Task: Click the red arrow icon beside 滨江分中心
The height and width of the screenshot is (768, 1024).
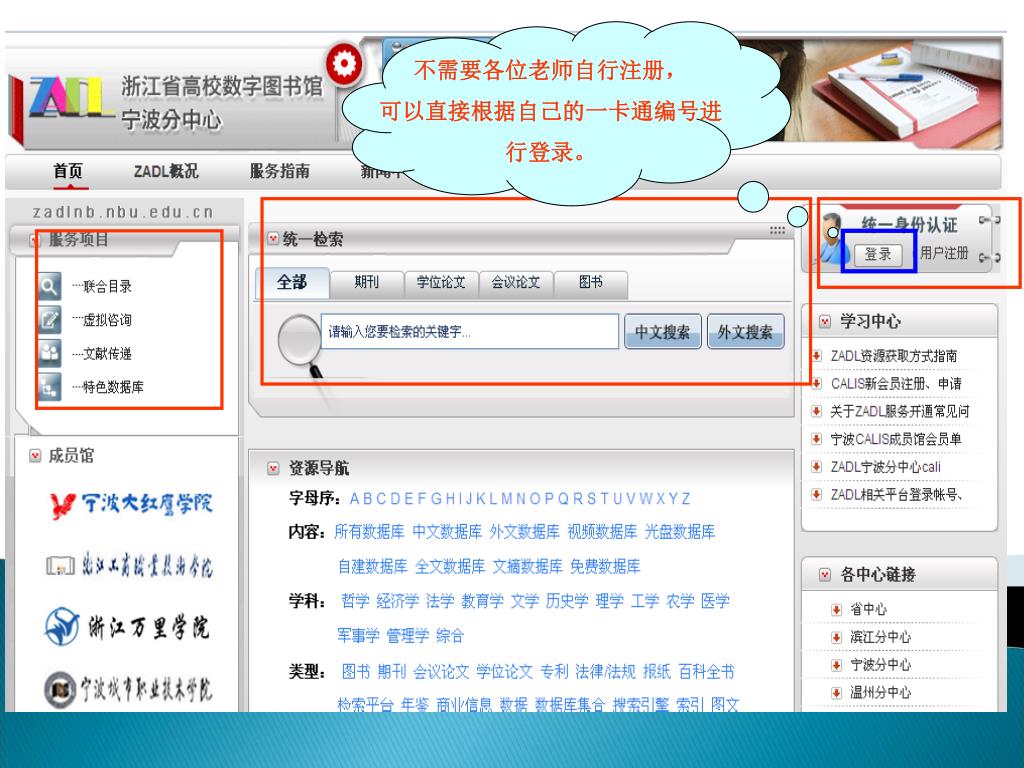Action: 836,637
